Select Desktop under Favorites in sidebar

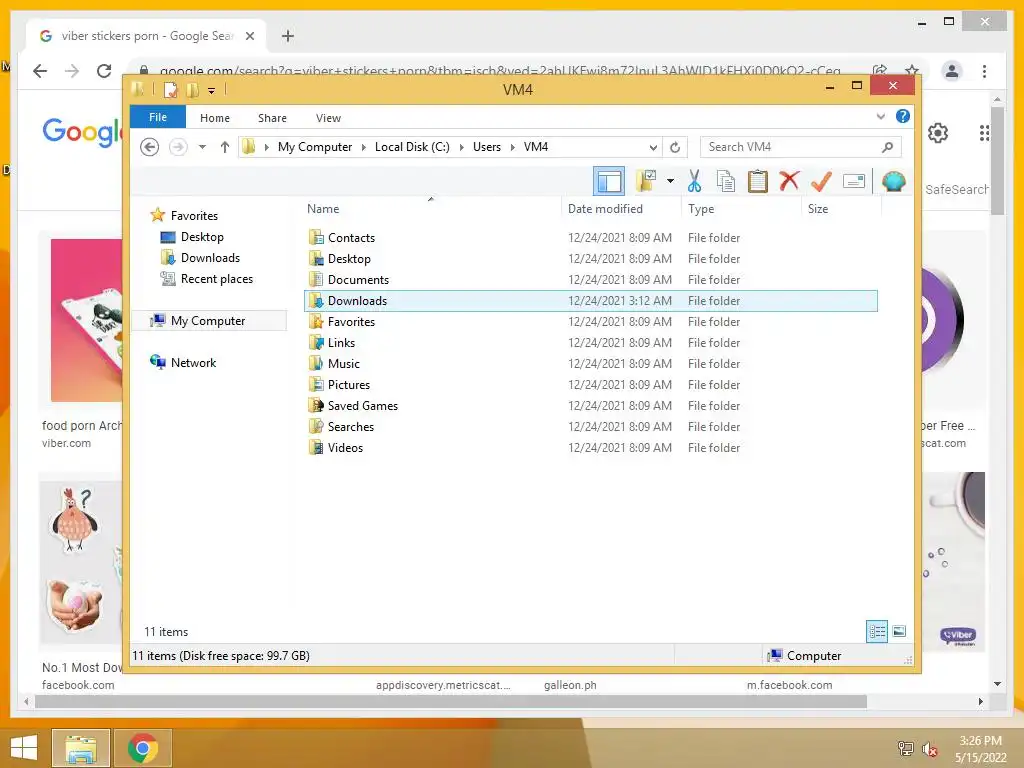(x=202, y=237)
